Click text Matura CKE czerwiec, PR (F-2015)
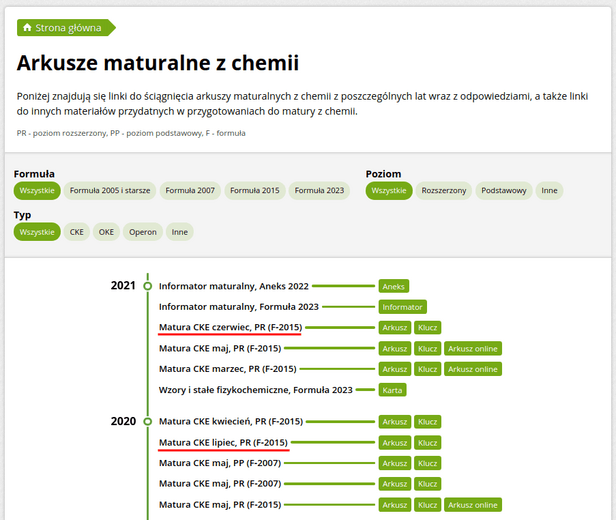The height and width of the screenshot is (520, 616). (231, 327)
